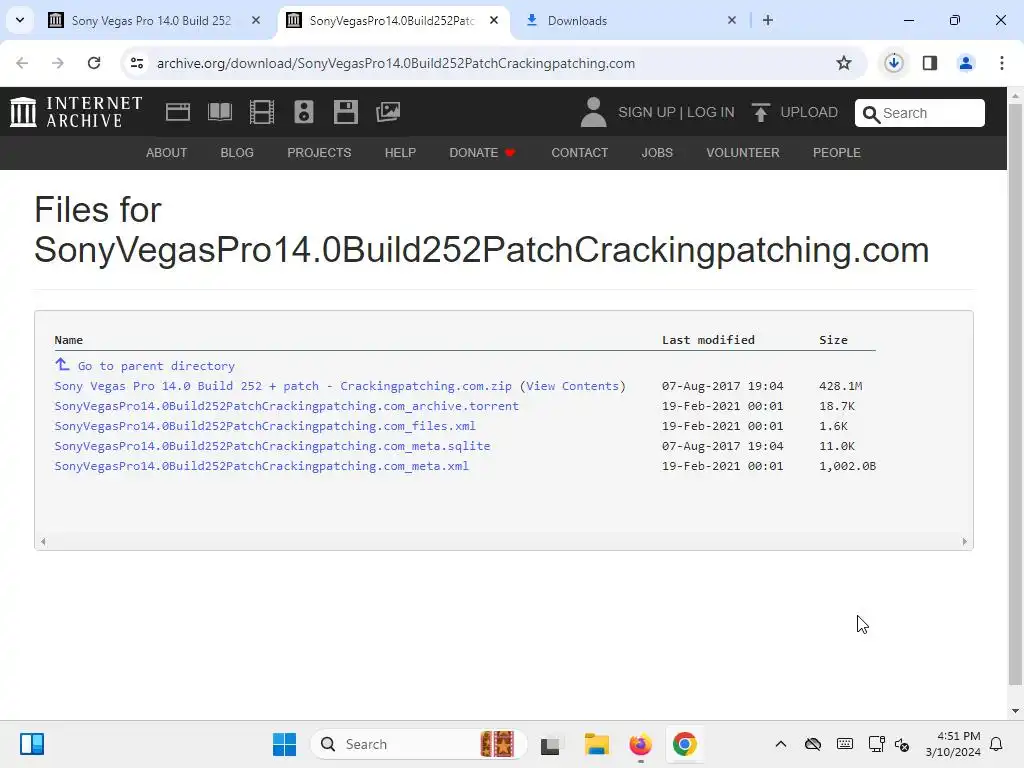This screenshot has height=768, width=1024.
Task: Click the UPLOAD link
Action: pyautogui.click(x=809, y=112)
